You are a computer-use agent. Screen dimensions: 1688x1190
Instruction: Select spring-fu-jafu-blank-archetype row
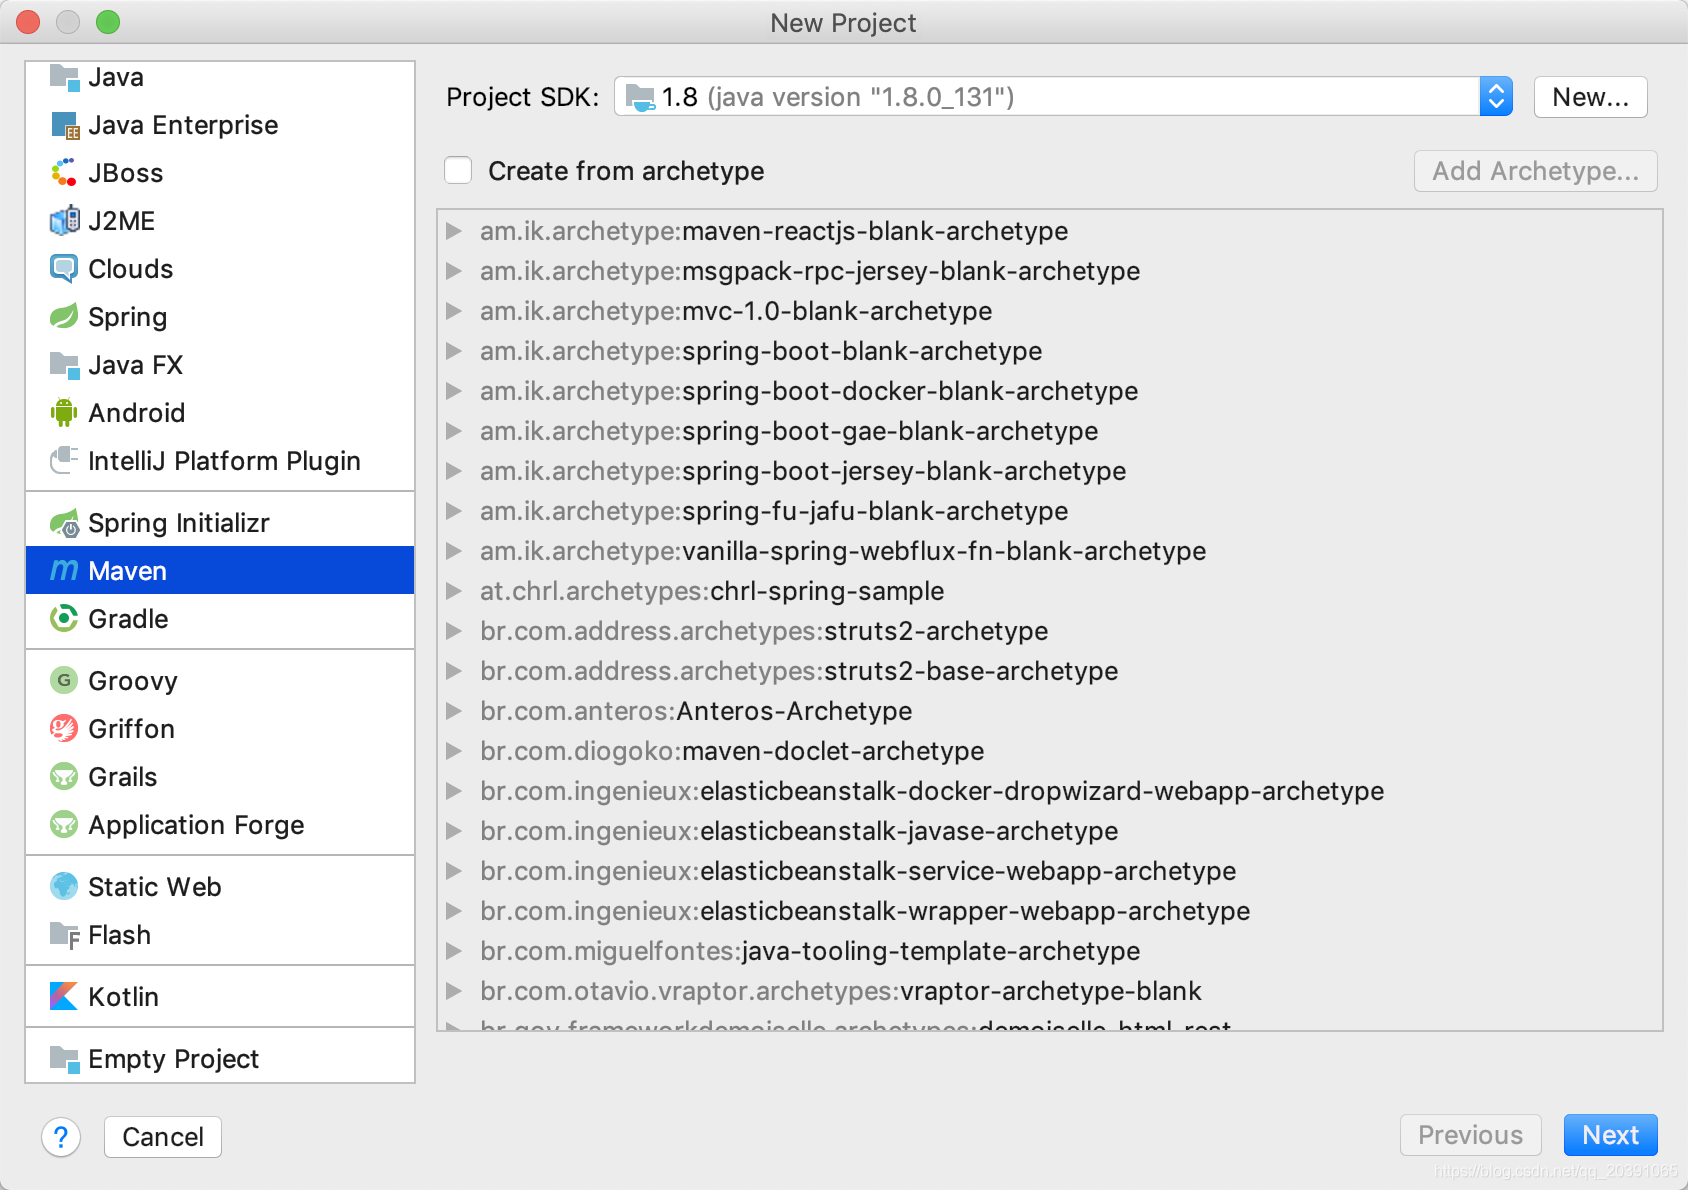tap(1049, 511)
